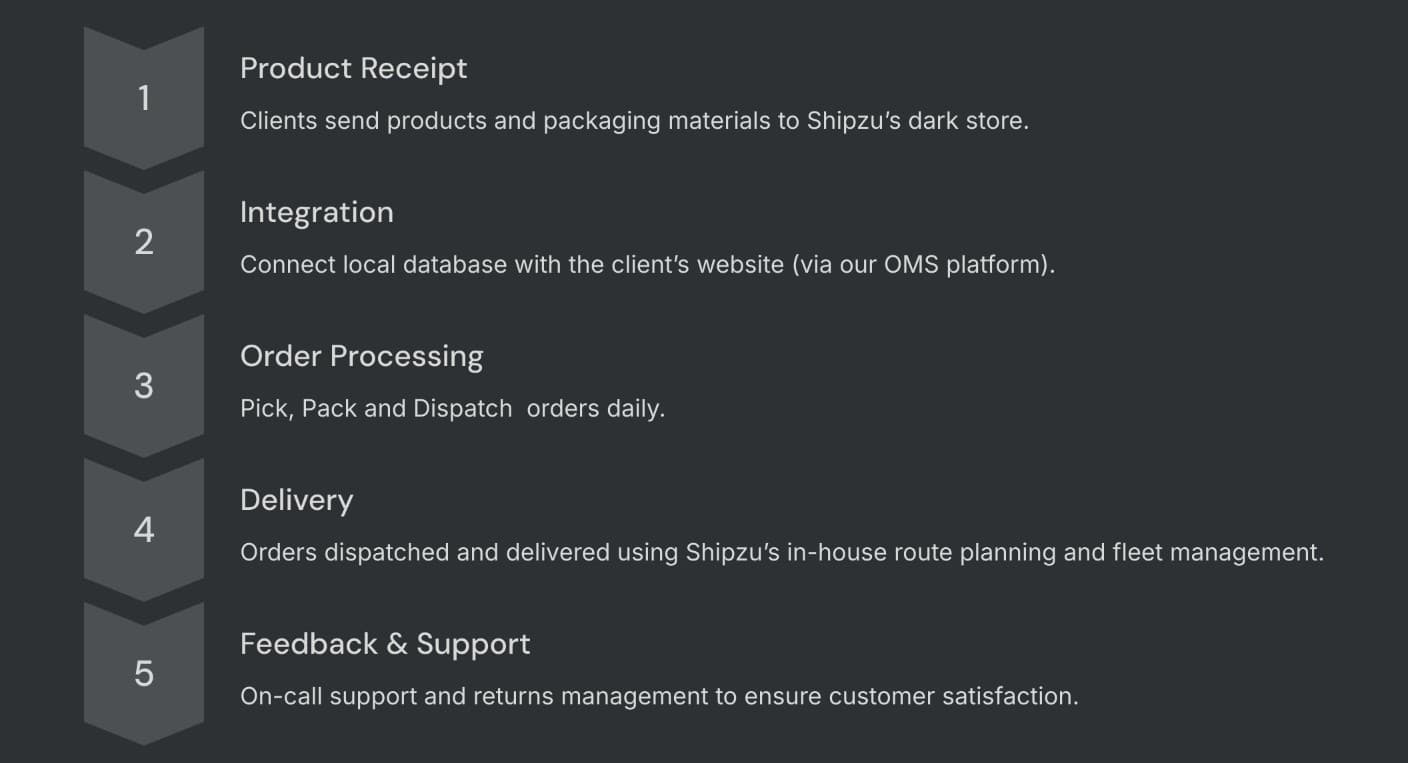Select the step 5 chevron badge
1408x763 pixels.
pos(144,674)
